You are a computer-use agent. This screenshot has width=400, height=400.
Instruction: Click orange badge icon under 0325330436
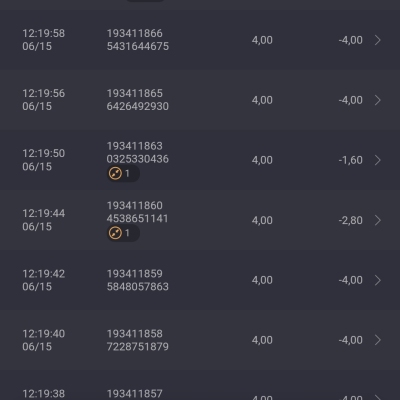[115, 173]
